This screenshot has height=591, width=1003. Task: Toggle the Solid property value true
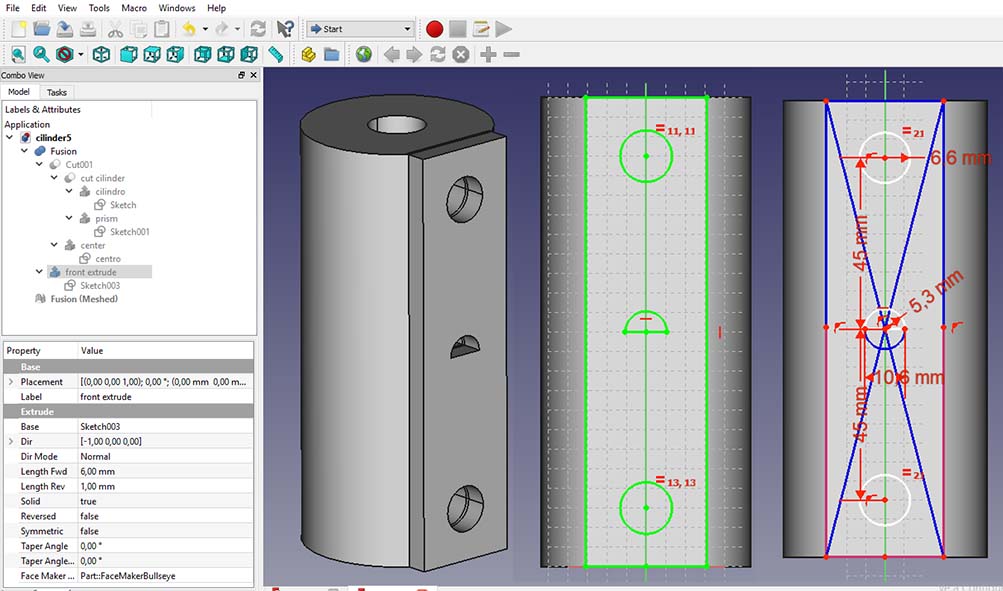[x=89, y=501]
